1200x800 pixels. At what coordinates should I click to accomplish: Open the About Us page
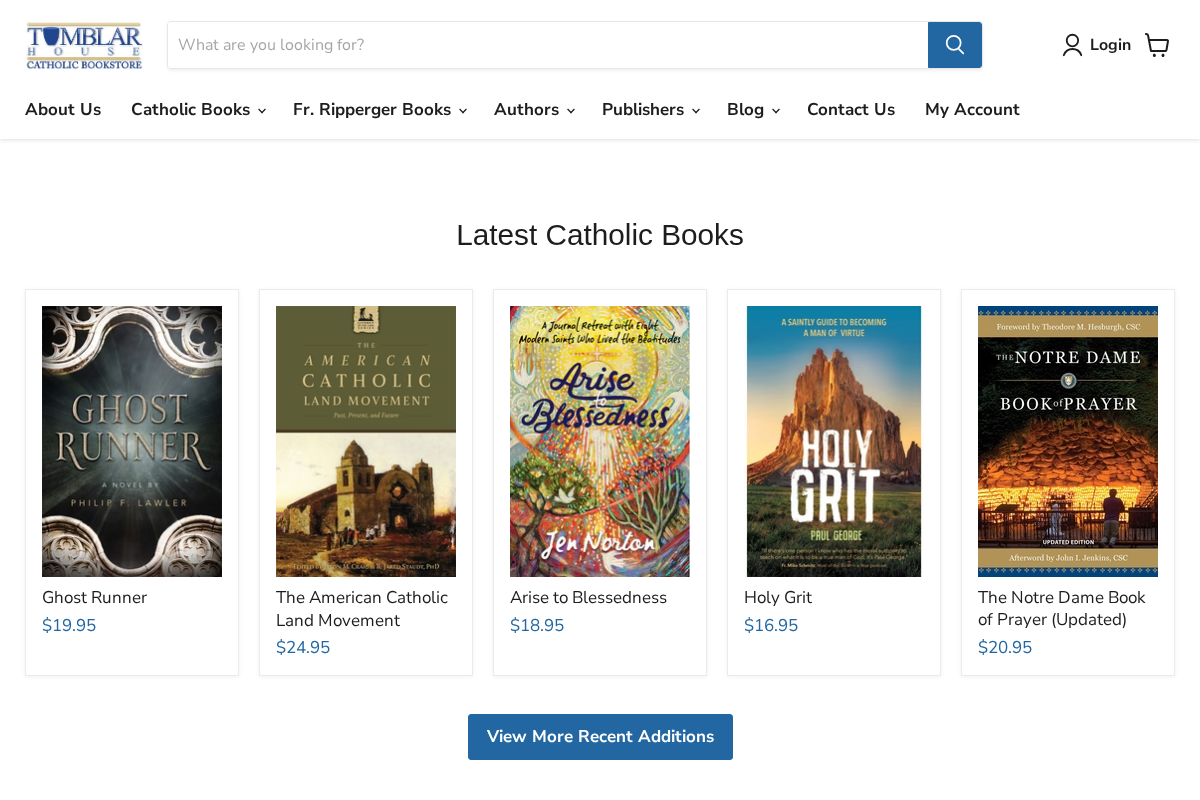pyautogui.click(x=63, y=110)
